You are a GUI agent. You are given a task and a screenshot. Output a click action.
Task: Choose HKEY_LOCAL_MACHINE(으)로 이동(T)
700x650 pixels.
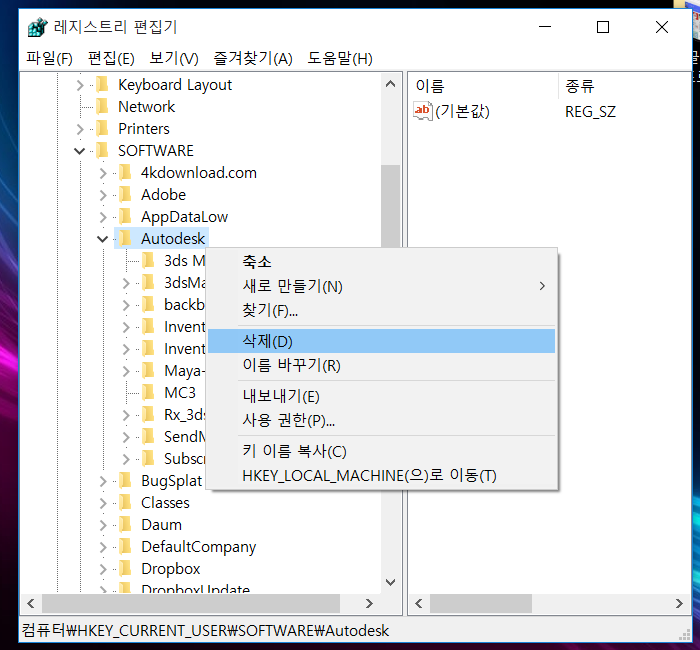point(382,475)
